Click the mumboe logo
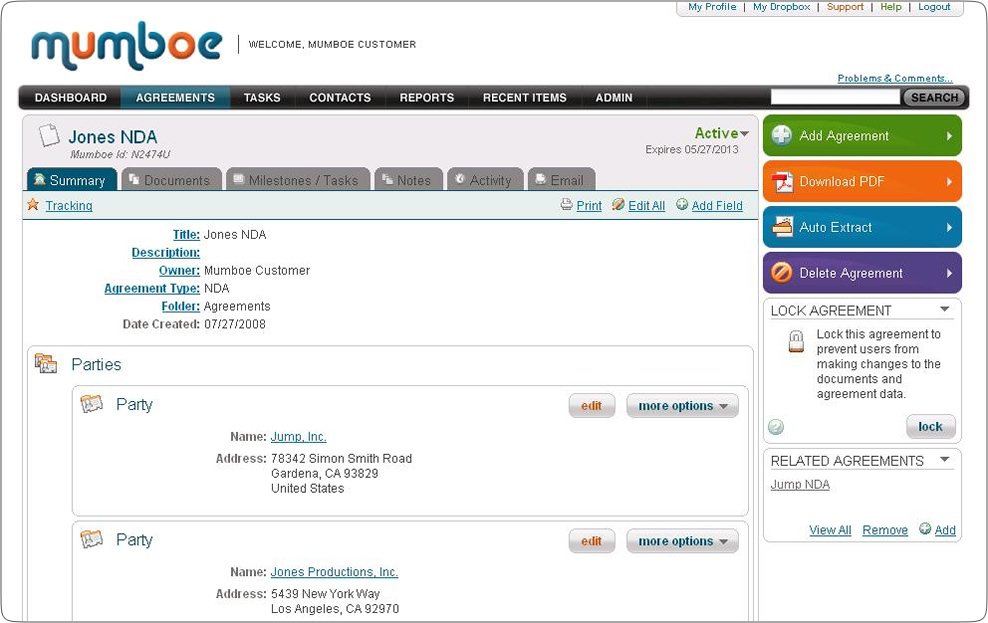988x623 pixels. tap(127, 45)
